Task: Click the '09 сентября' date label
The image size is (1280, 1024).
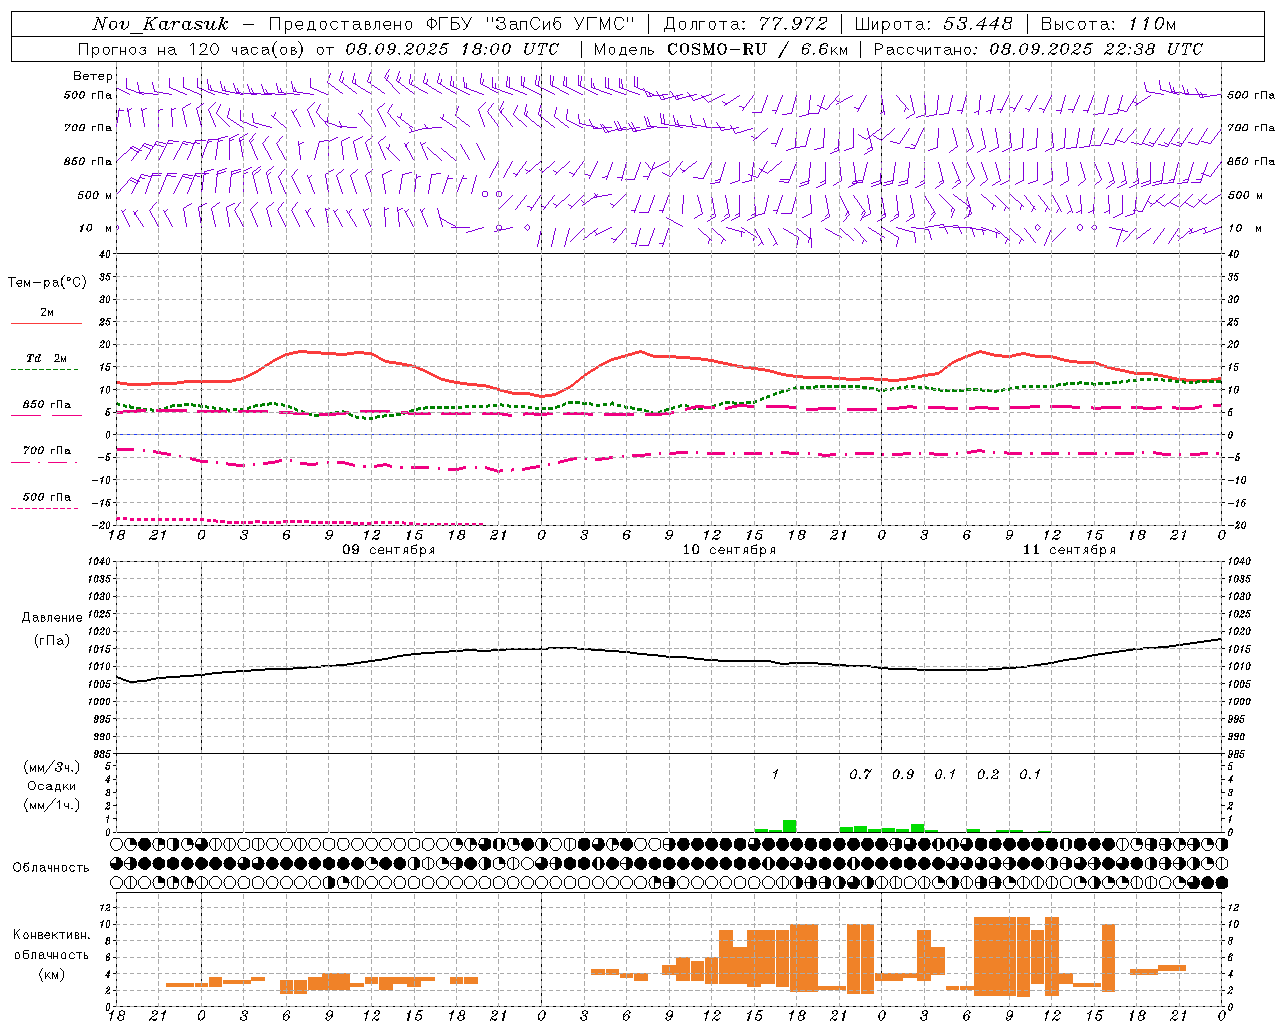Action: point(388,550)
